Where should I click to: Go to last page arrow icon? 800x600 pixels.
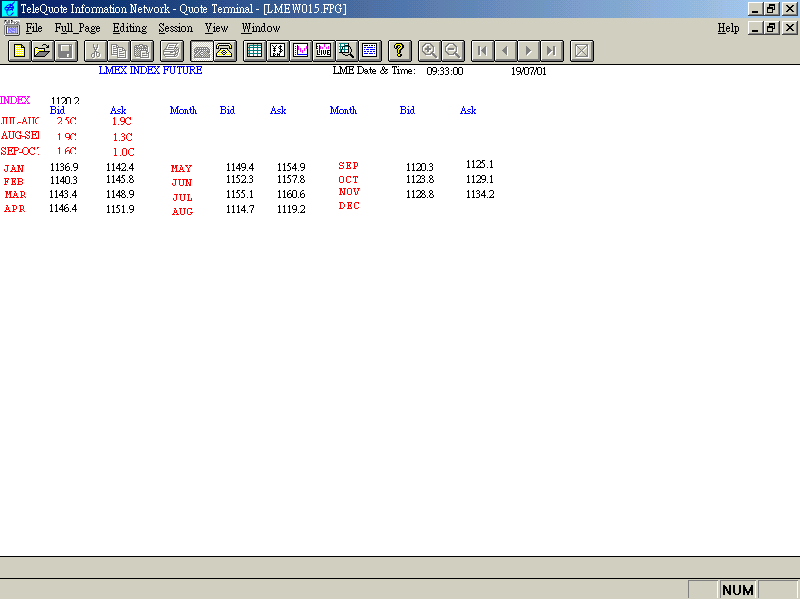pos(552,51)
